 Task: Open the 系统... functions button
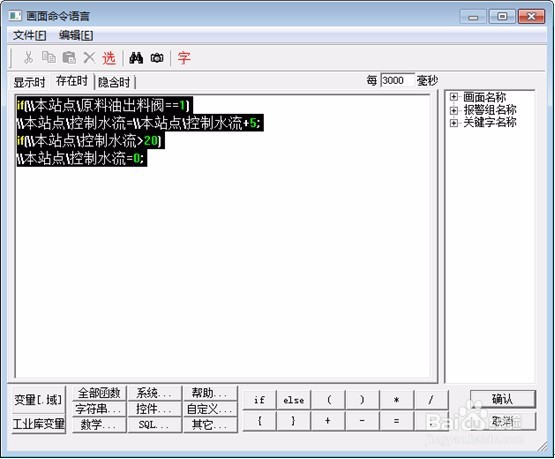155,393
